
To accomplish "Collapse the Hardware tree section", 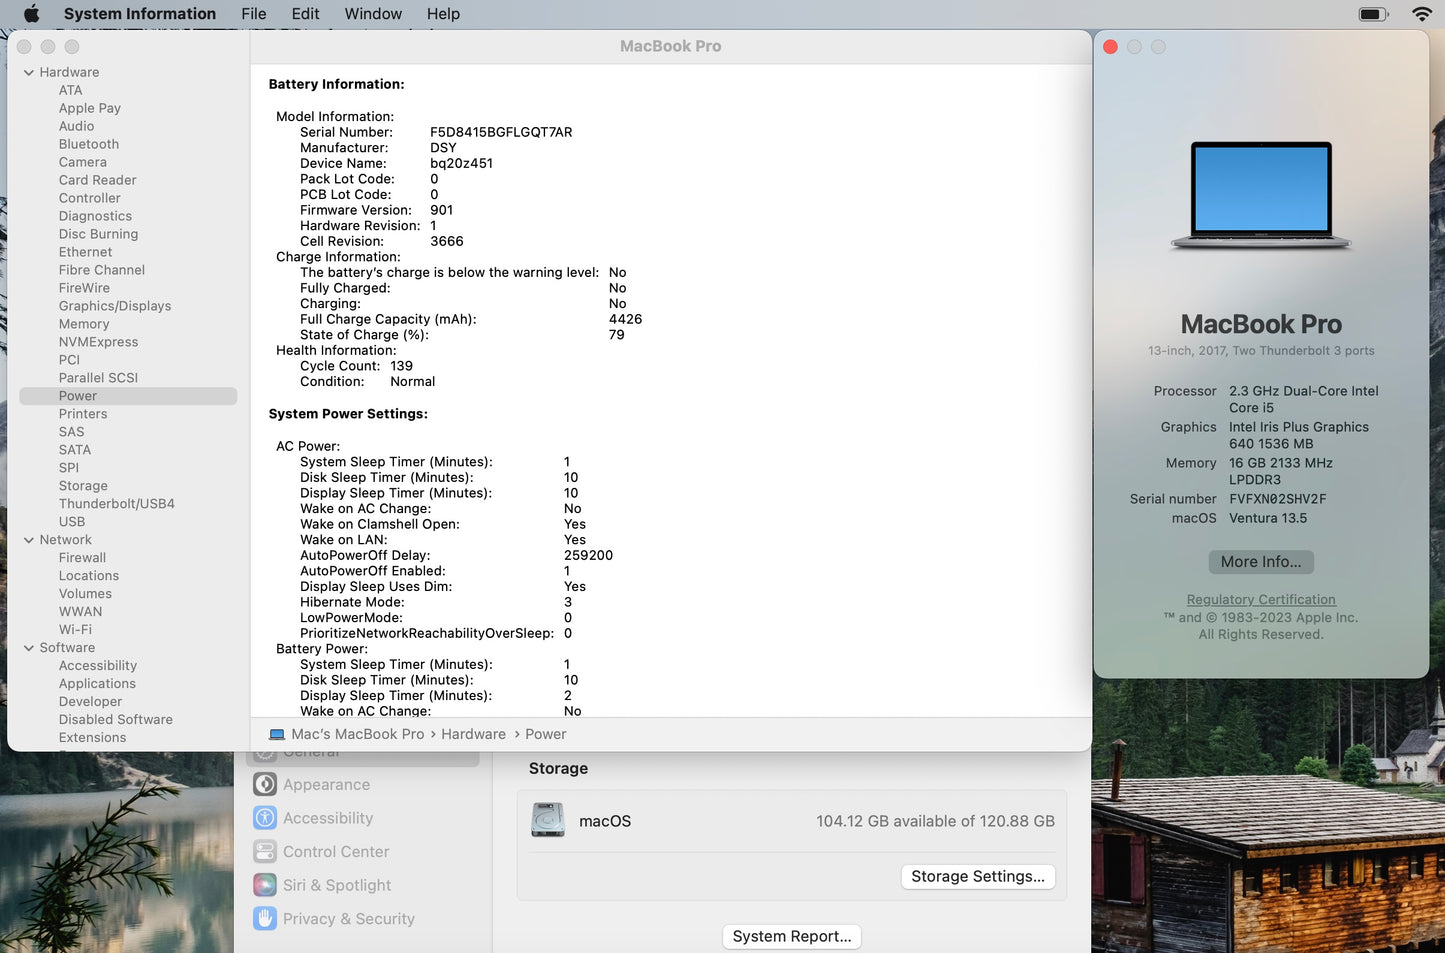I will point(29,73).
